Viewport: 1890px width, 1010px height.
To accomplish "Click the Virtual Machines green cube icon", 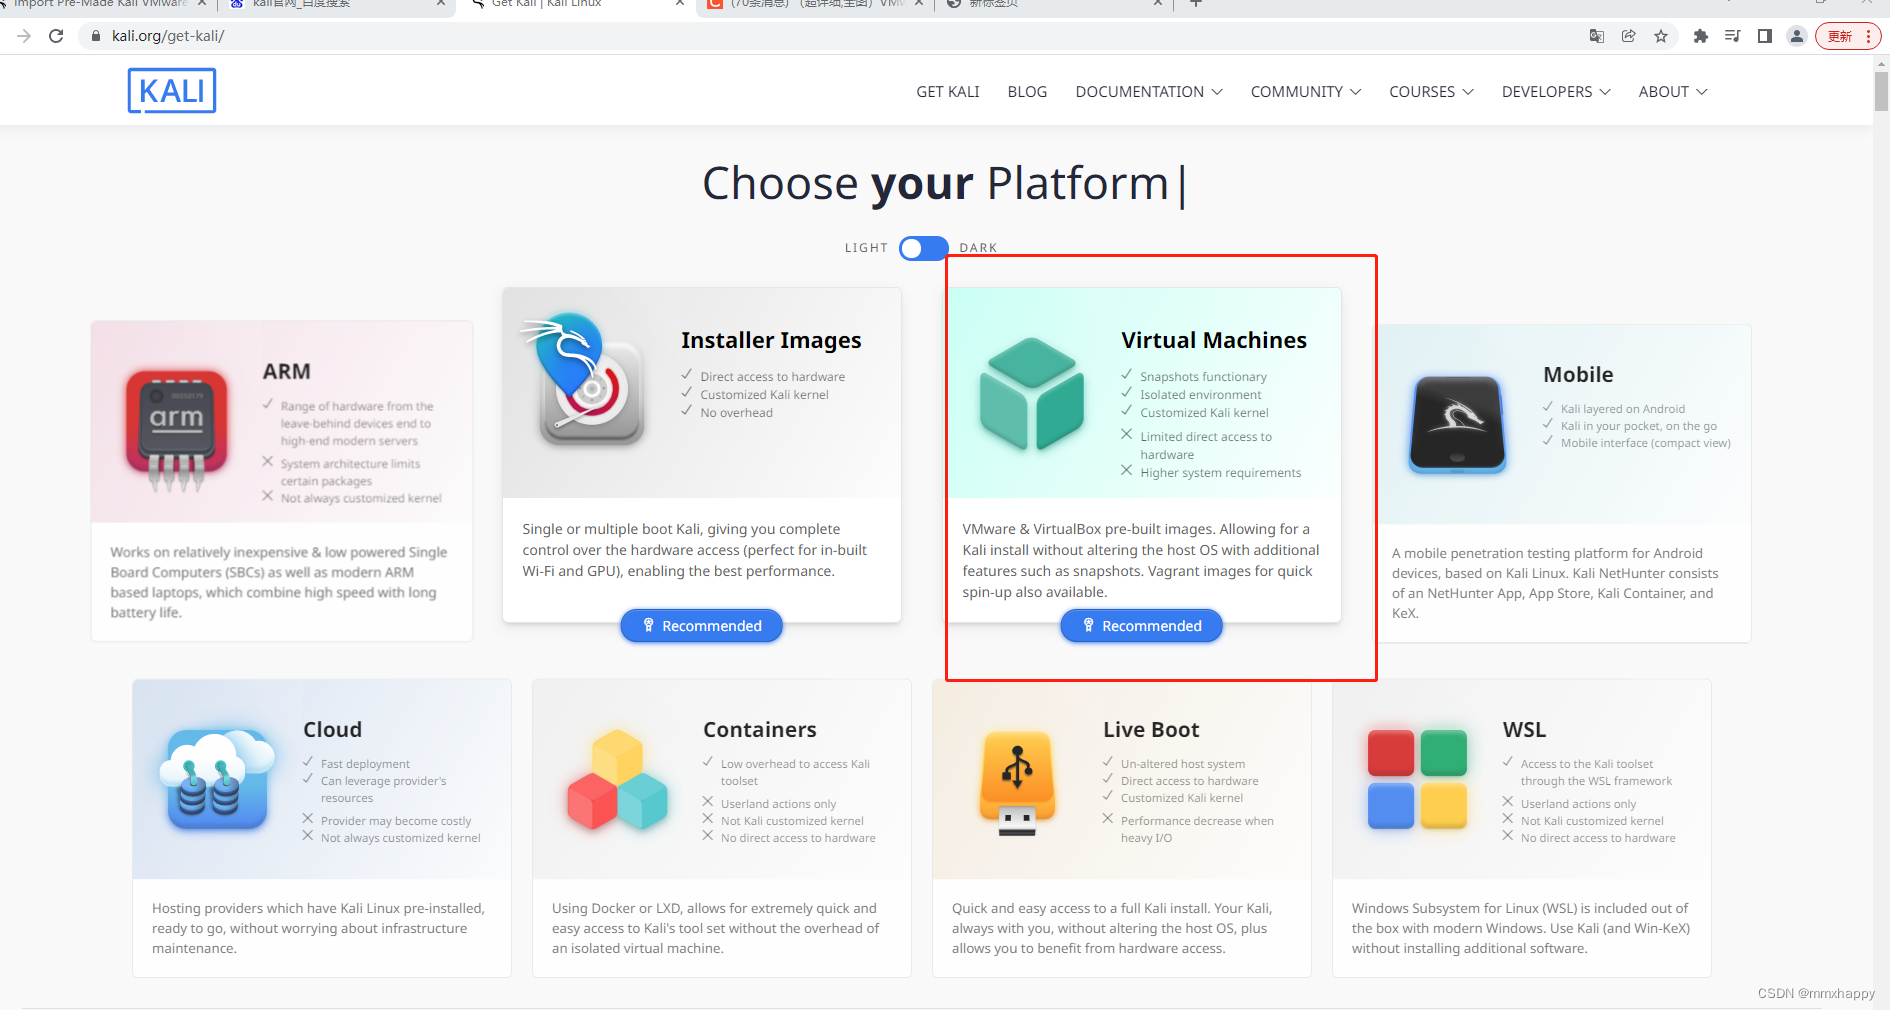I will [x=1032, y=393].
